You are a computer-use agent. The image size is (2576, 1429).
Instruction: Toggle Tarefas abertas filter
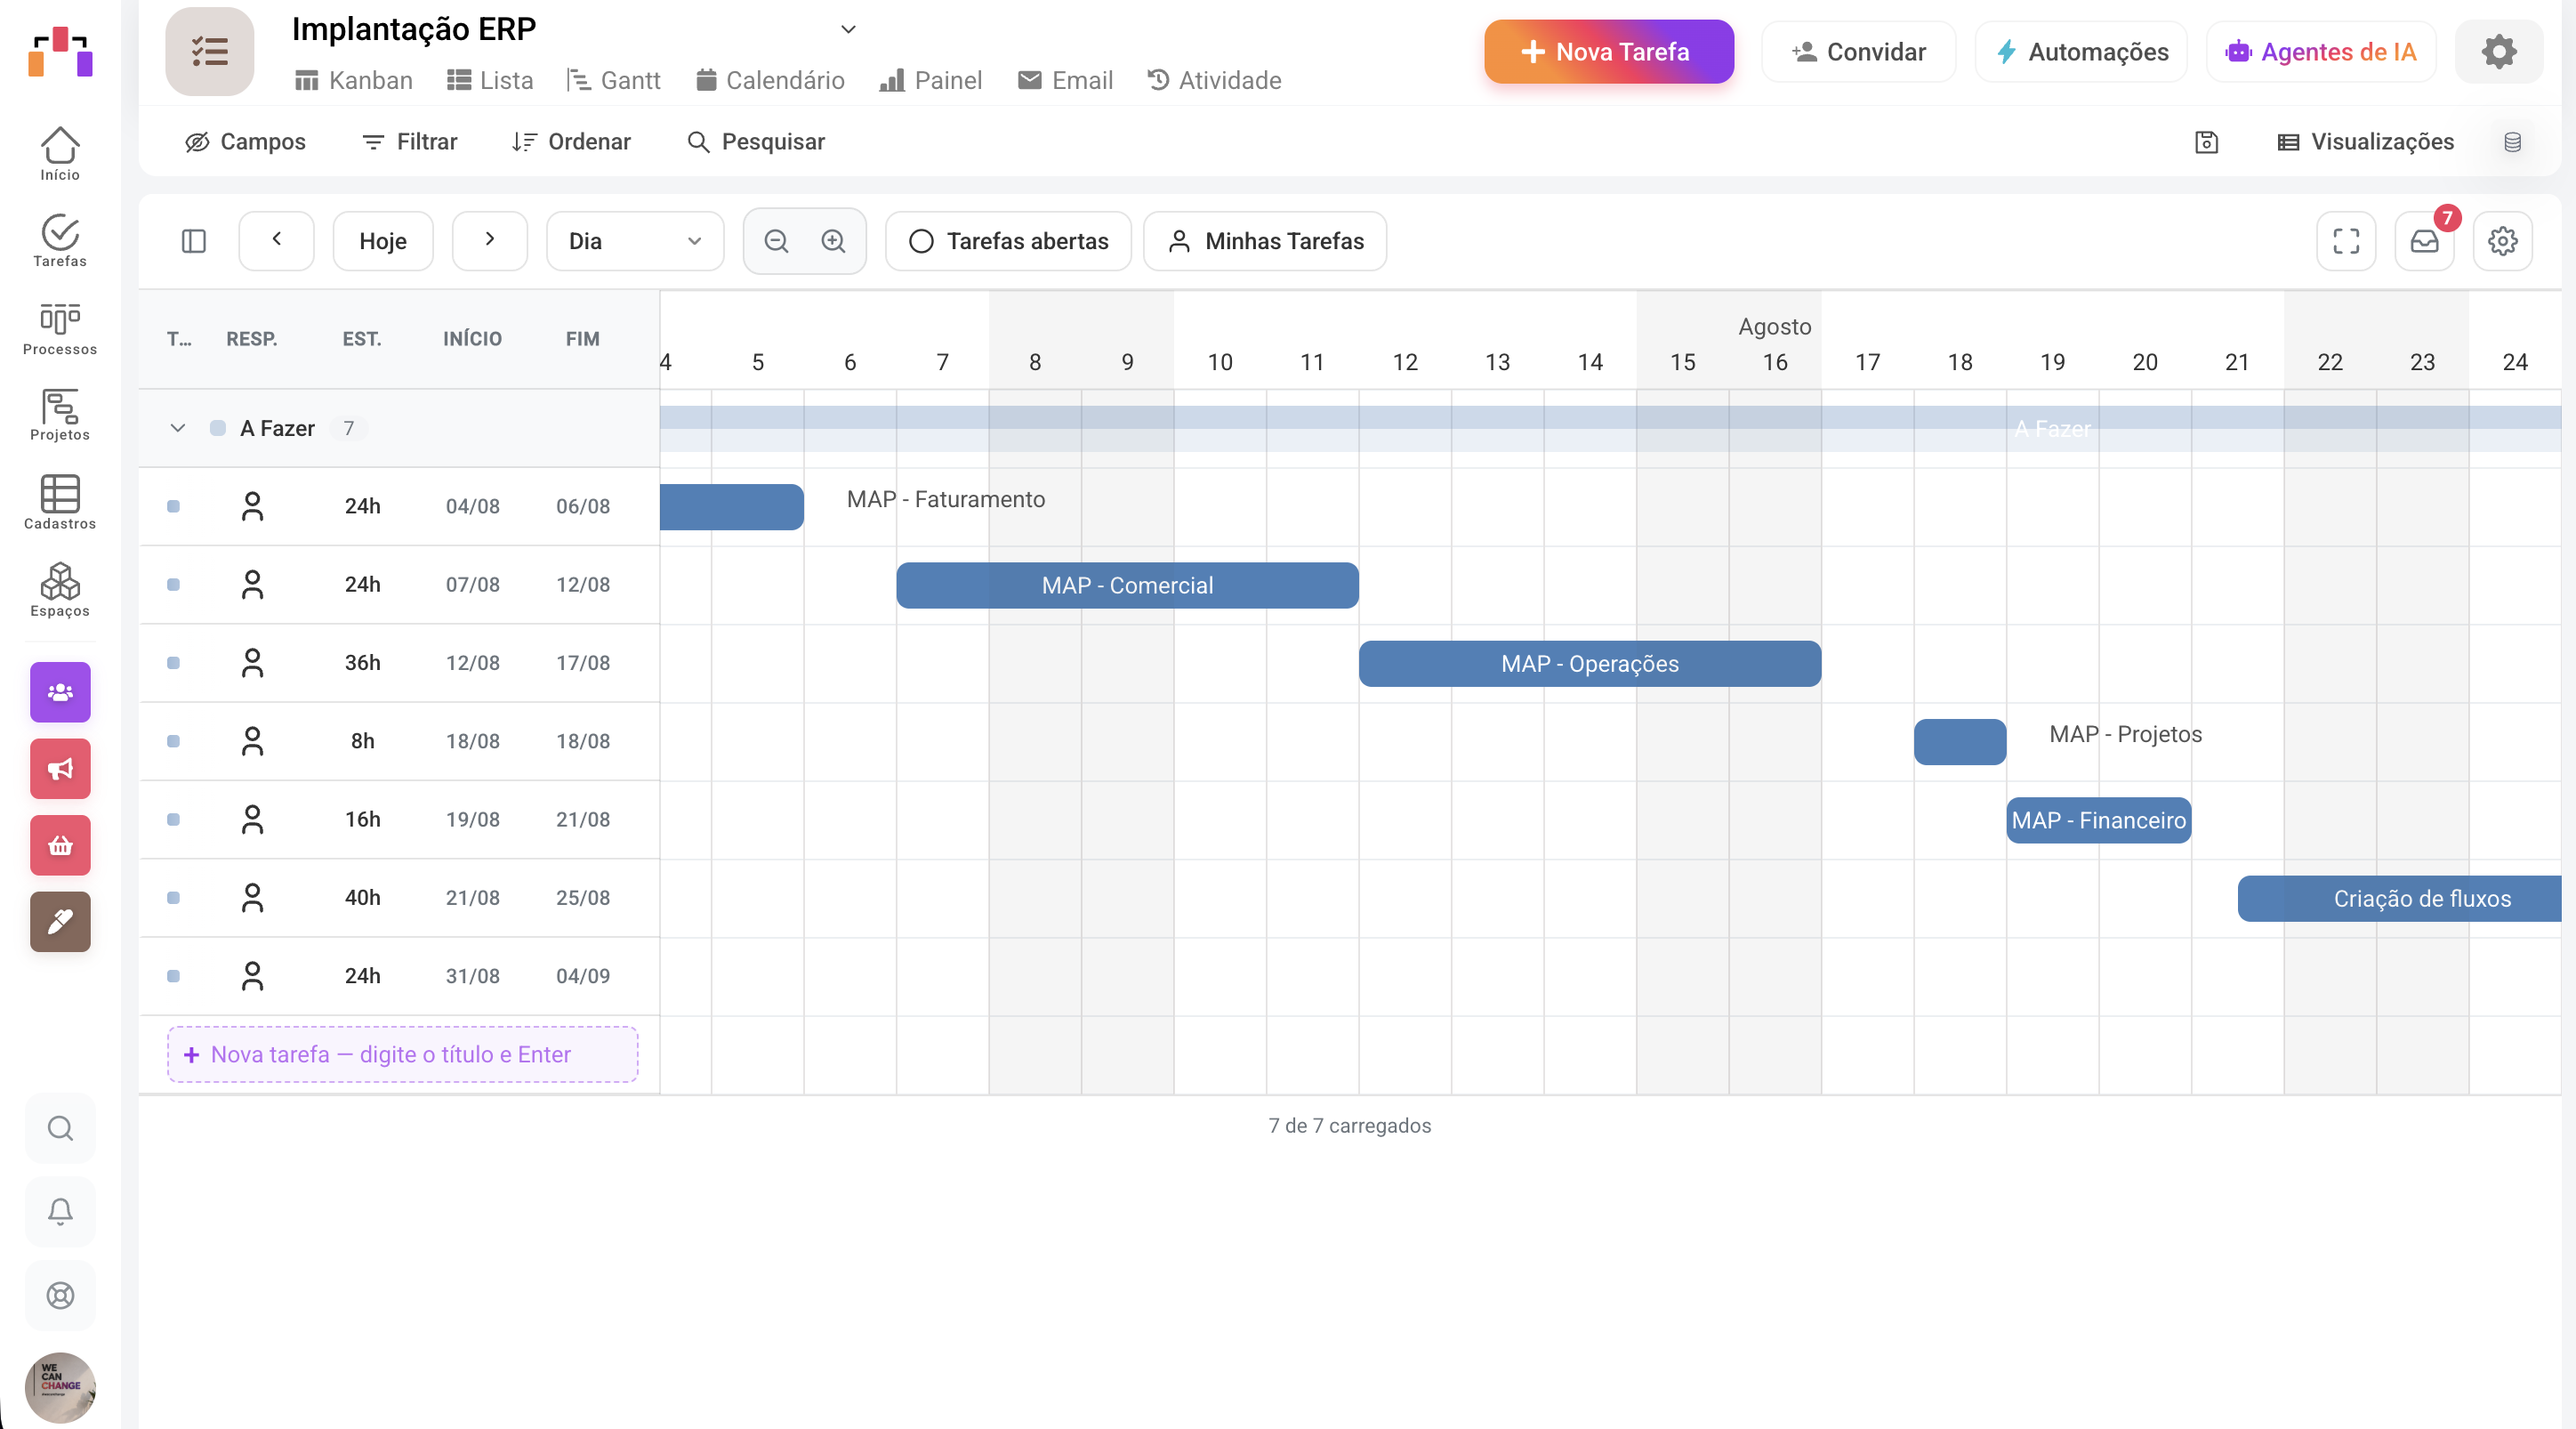1008,241
